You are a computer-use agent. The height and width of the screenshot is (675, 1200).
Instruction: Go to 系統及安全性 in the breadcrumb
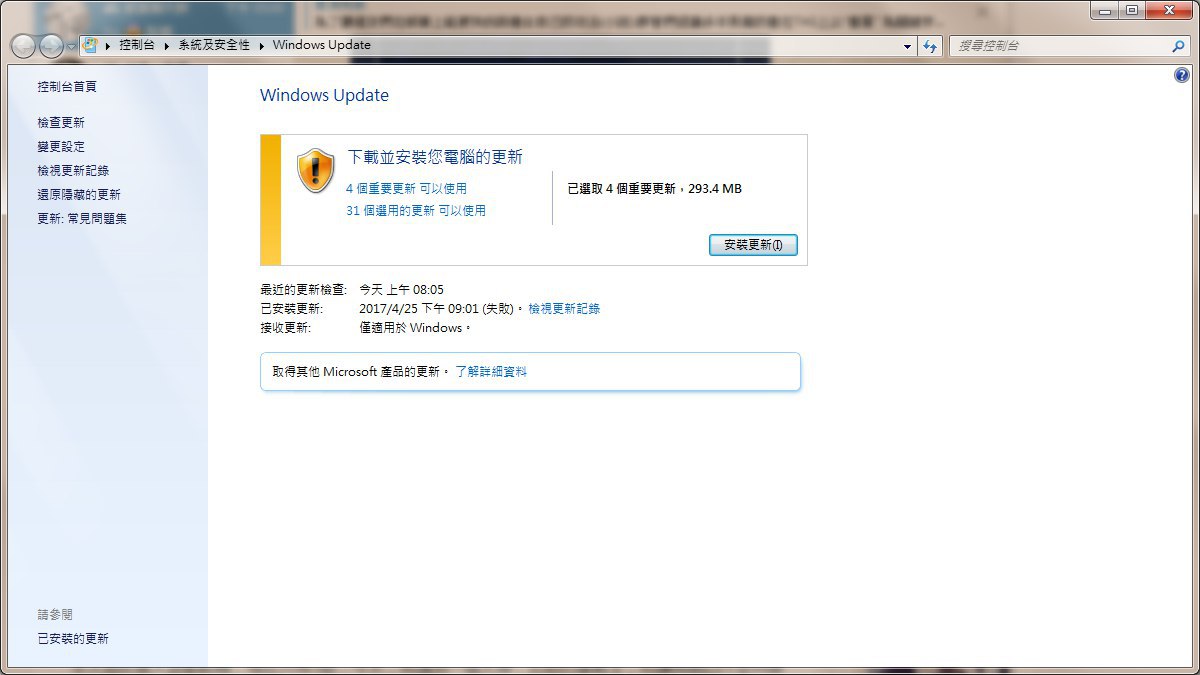[x=214, y=45]
